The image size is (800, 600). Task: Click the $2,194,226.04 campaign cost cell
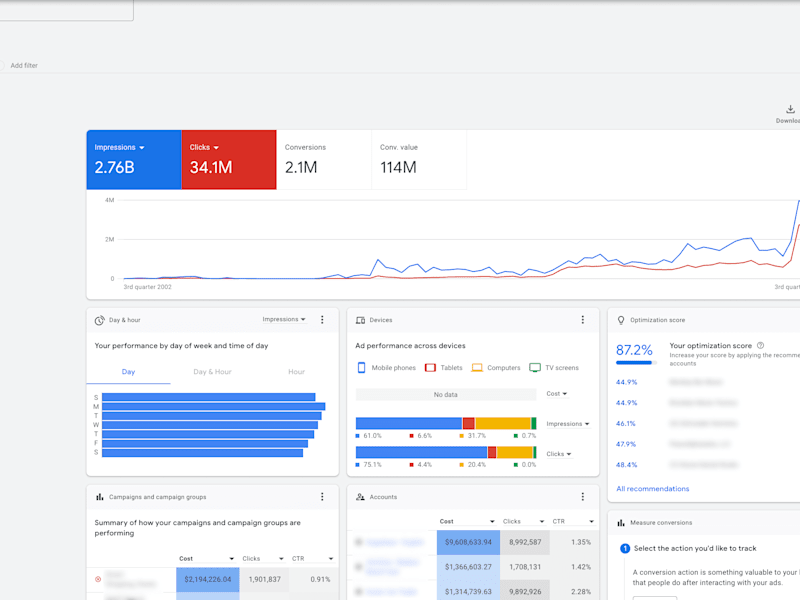coord(208,580)
